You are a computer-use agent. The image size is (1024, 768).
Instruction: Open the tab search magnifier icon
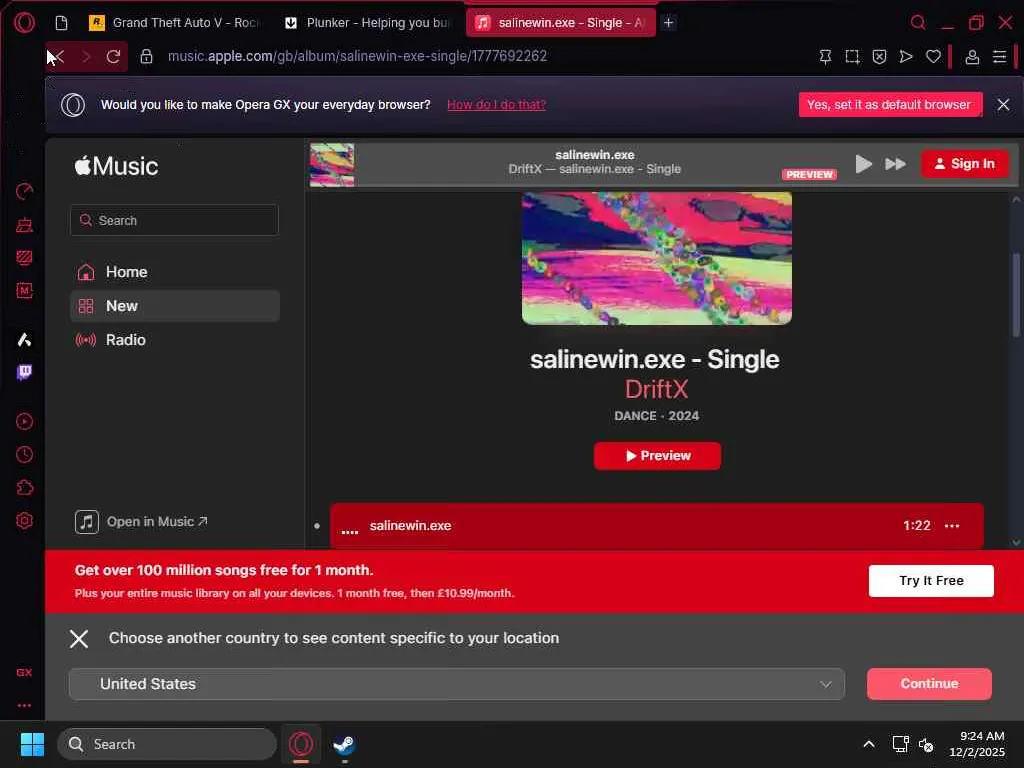click(918, 23)
